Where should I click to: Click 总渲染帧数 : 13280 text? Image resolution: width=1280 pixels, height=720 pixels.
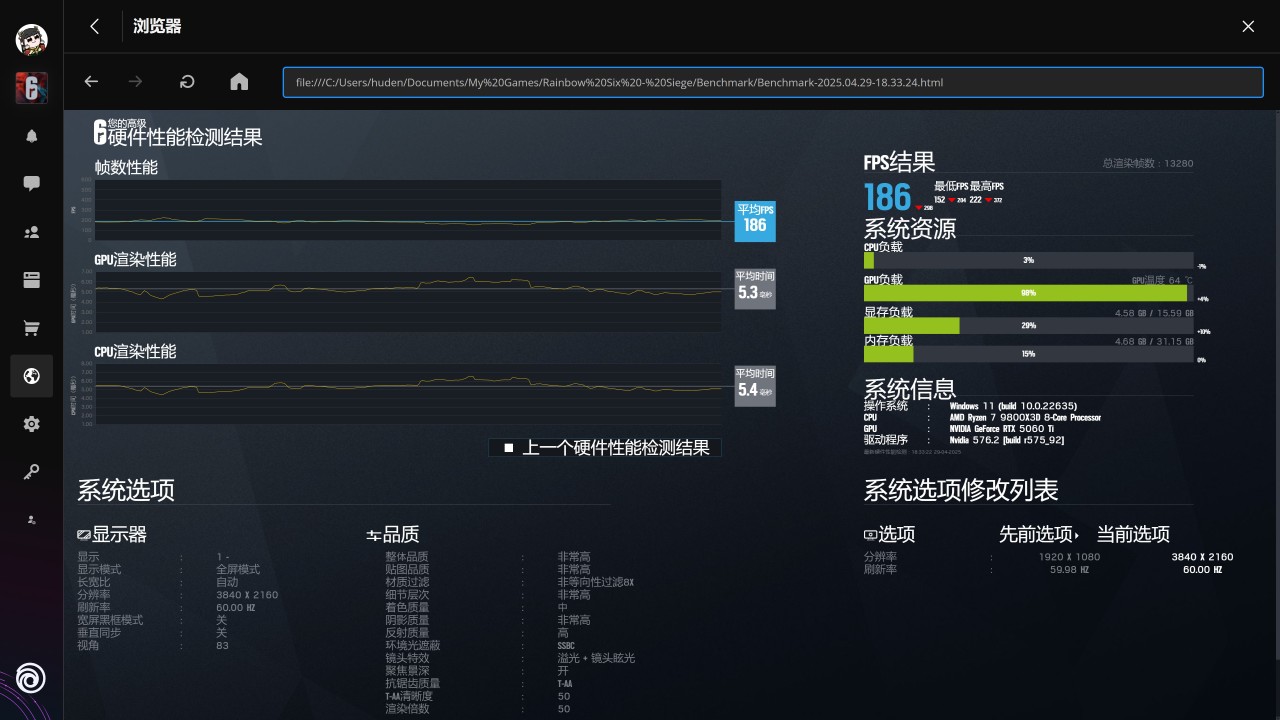pos(1147,163)
